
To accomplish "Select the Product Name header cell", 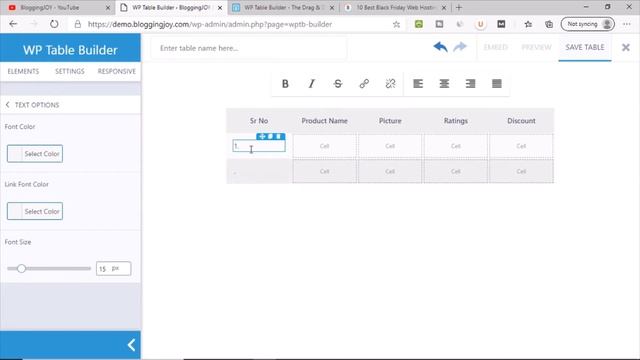I will click(x=324, y=121).
